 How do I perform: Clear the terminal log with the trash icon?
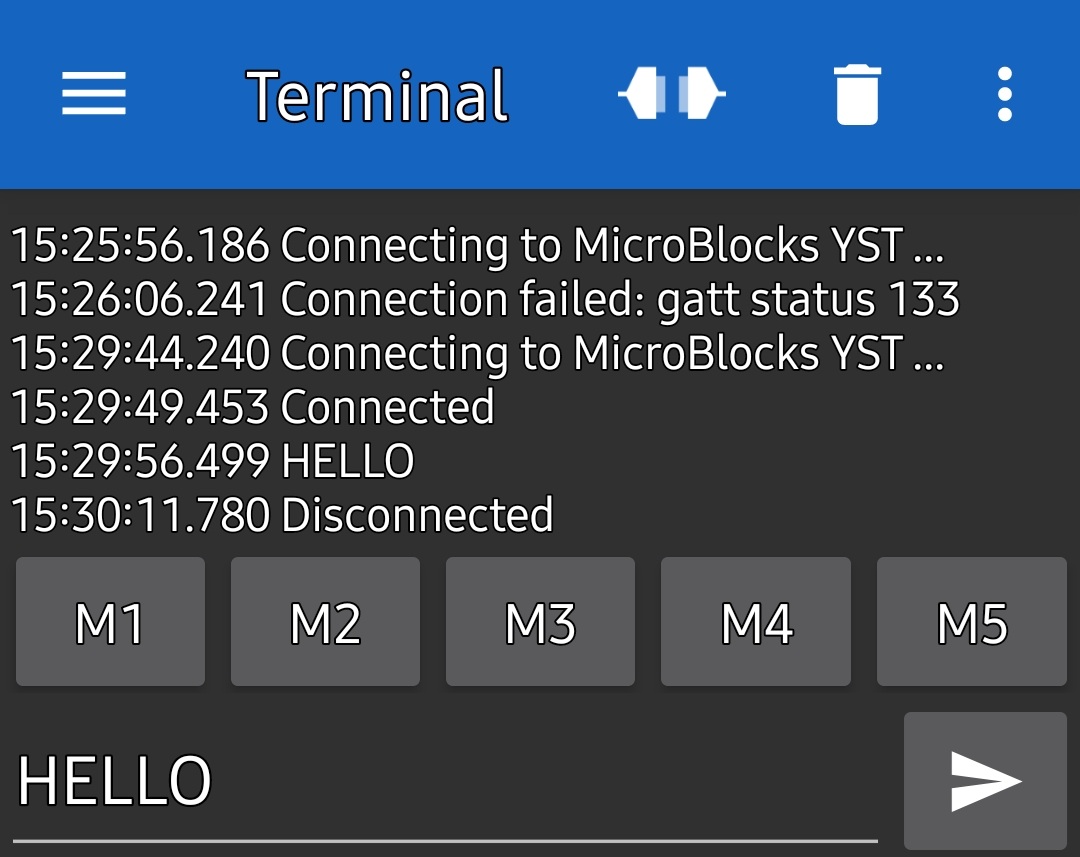[x=857, y=95]
